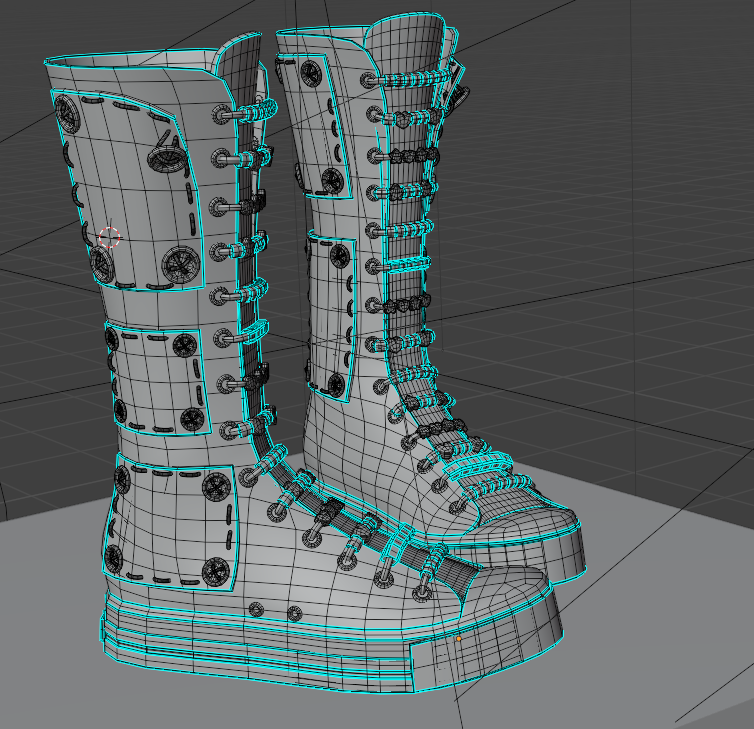The image size is (754, 729).
Task: Select the rear boot's tongue at the top
Action: tap(406, 46)
